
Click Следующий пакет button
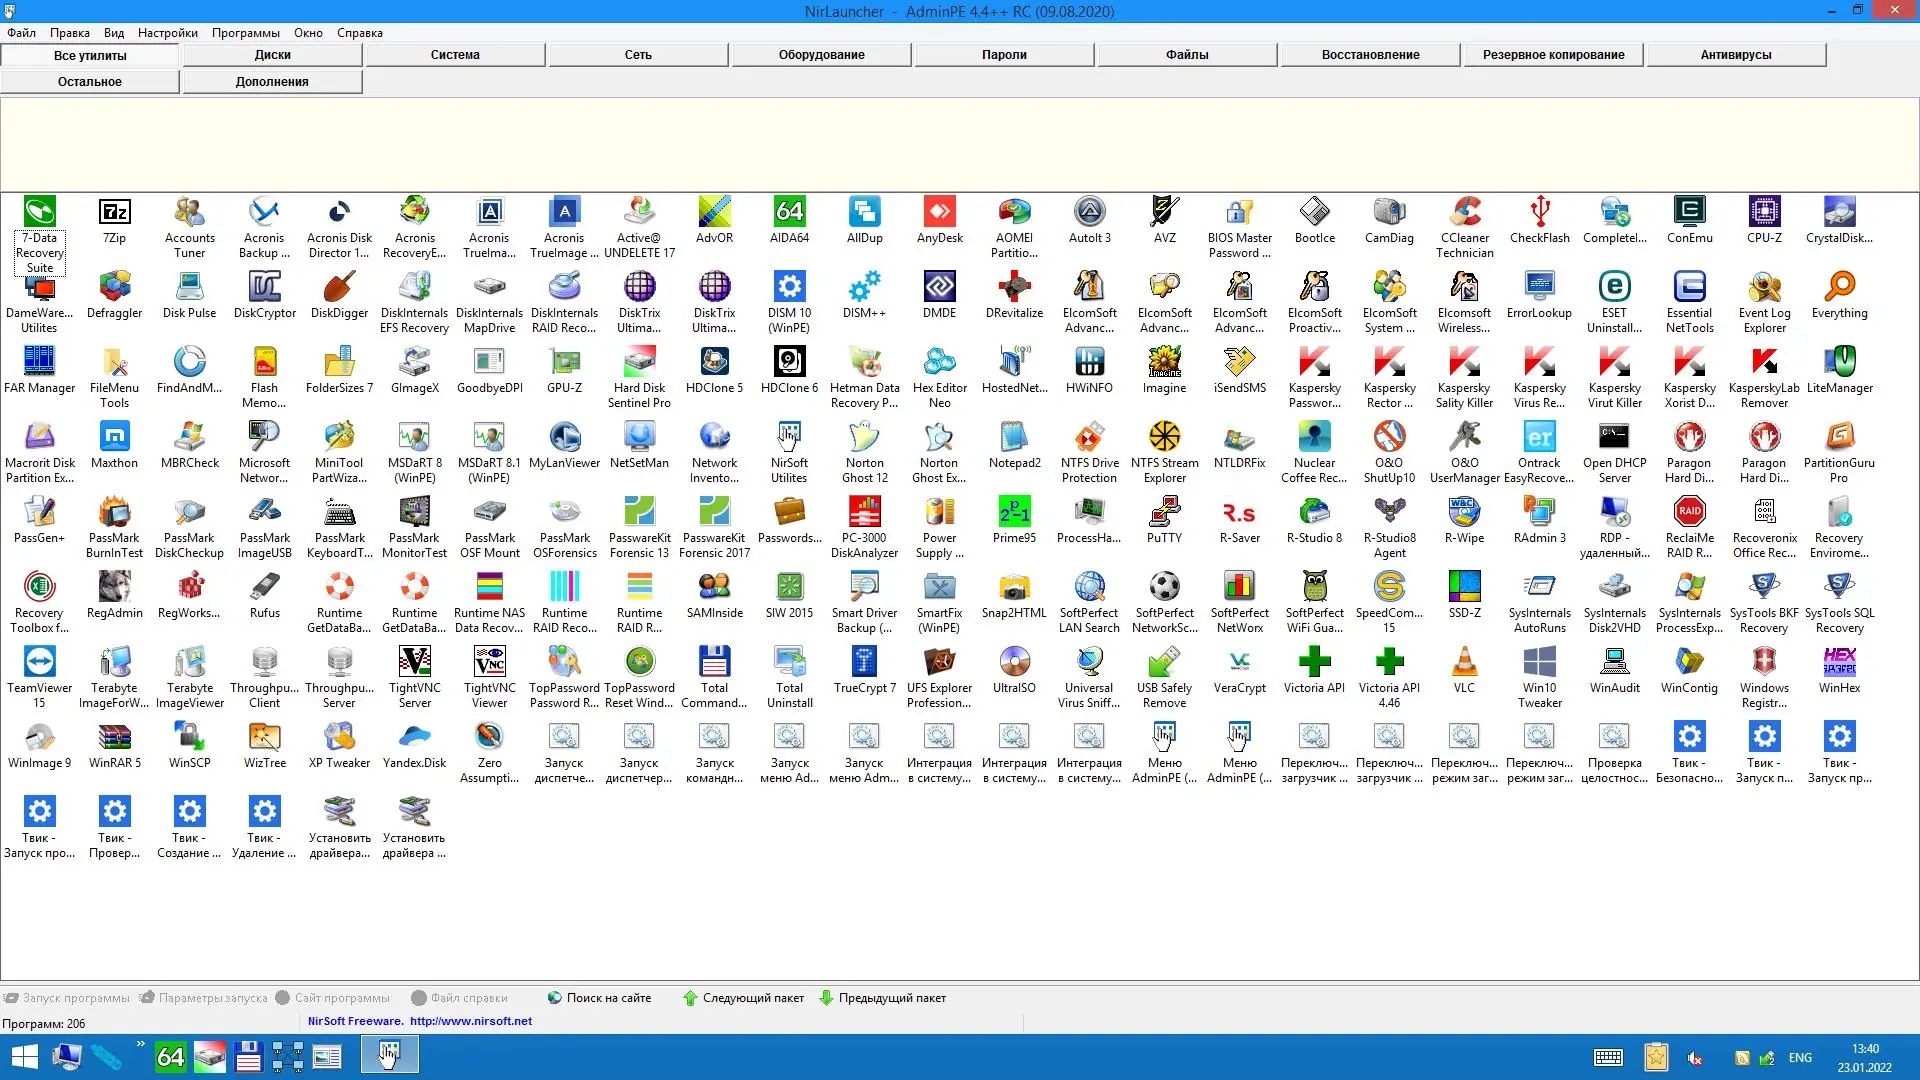pyautogui.click(x=744, y=998)
